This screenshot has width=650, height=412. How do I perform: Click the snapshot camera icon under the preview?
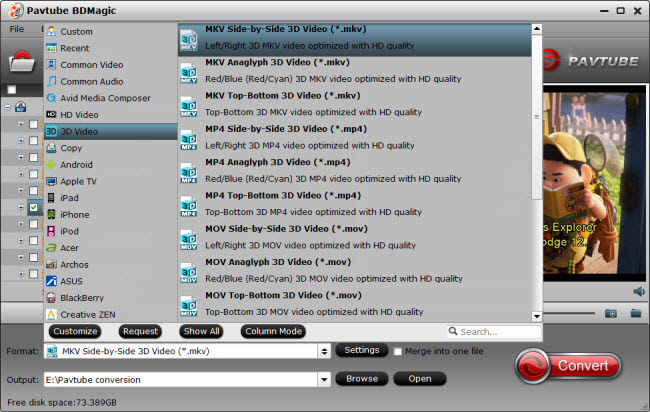(x=611, y=313)
